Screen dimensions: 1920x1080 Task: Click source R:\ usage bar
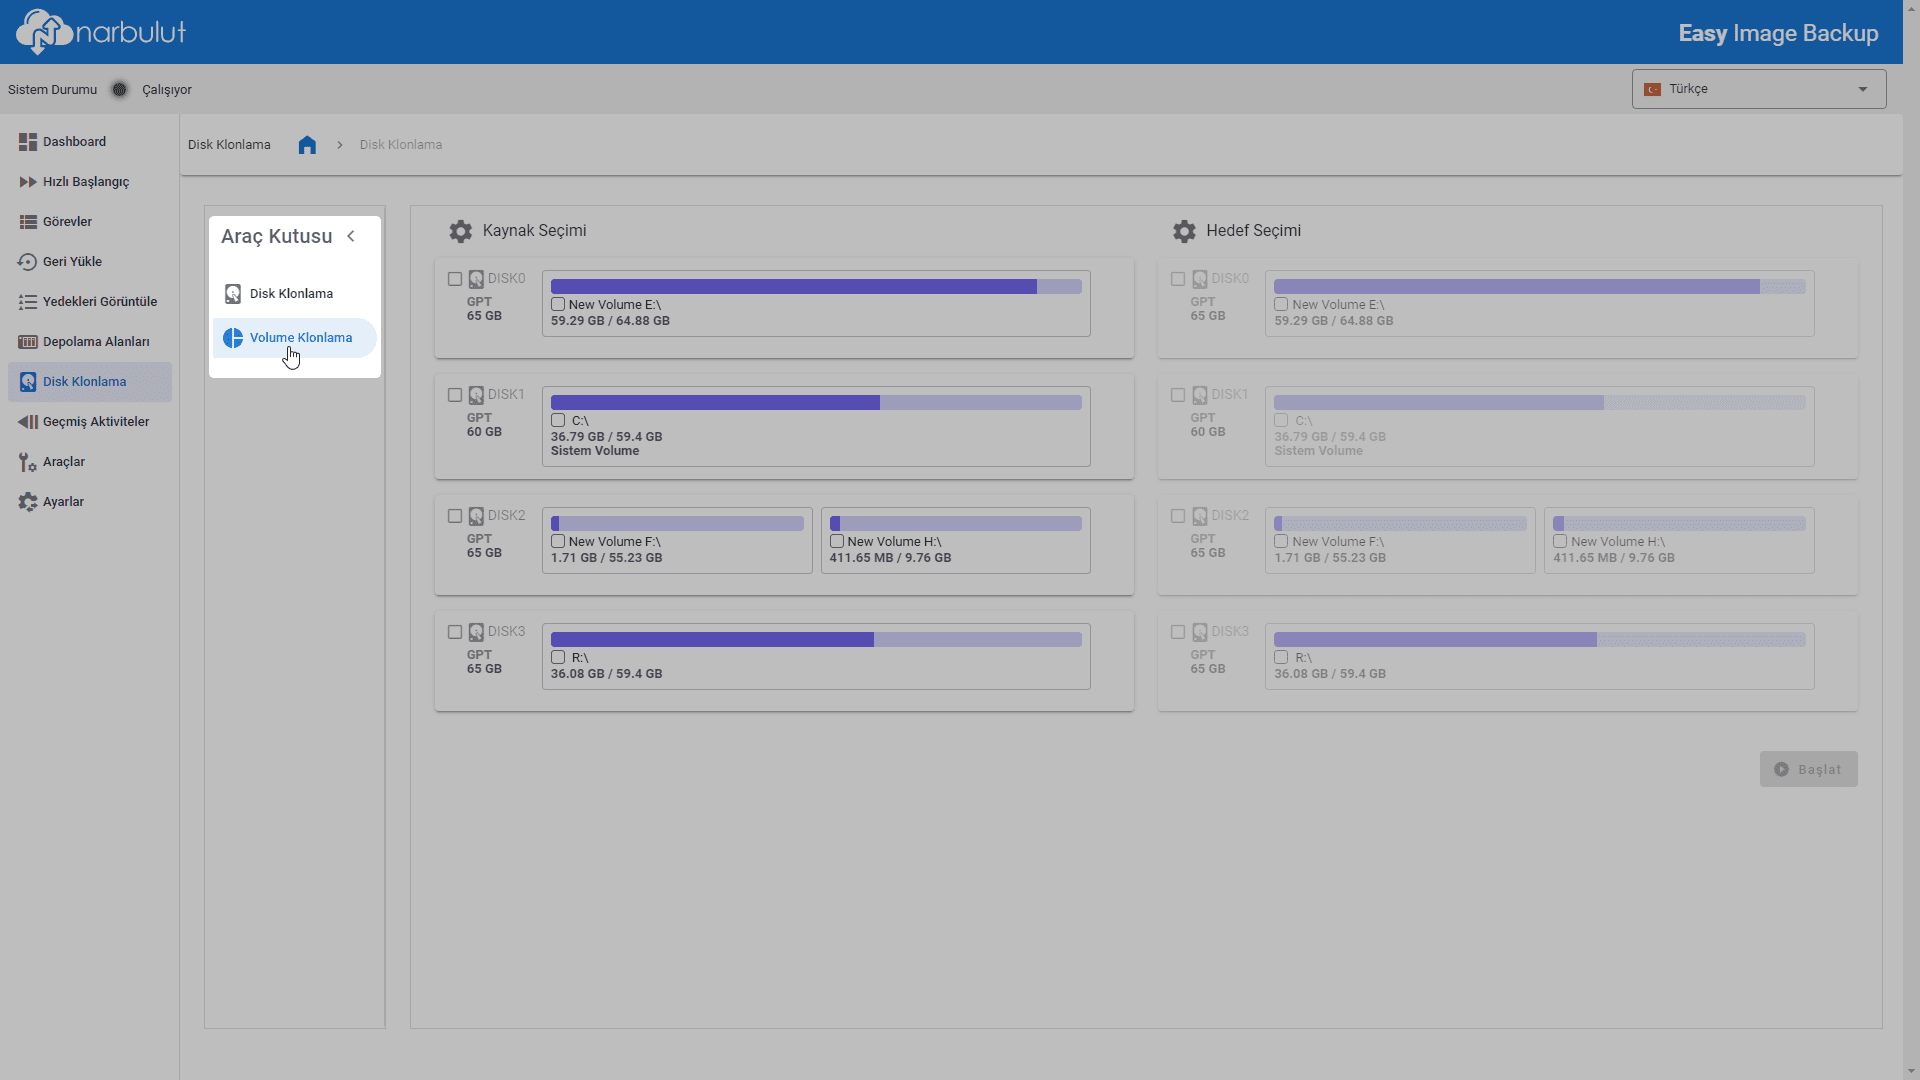pyautogui.click(x=816, y=640)
